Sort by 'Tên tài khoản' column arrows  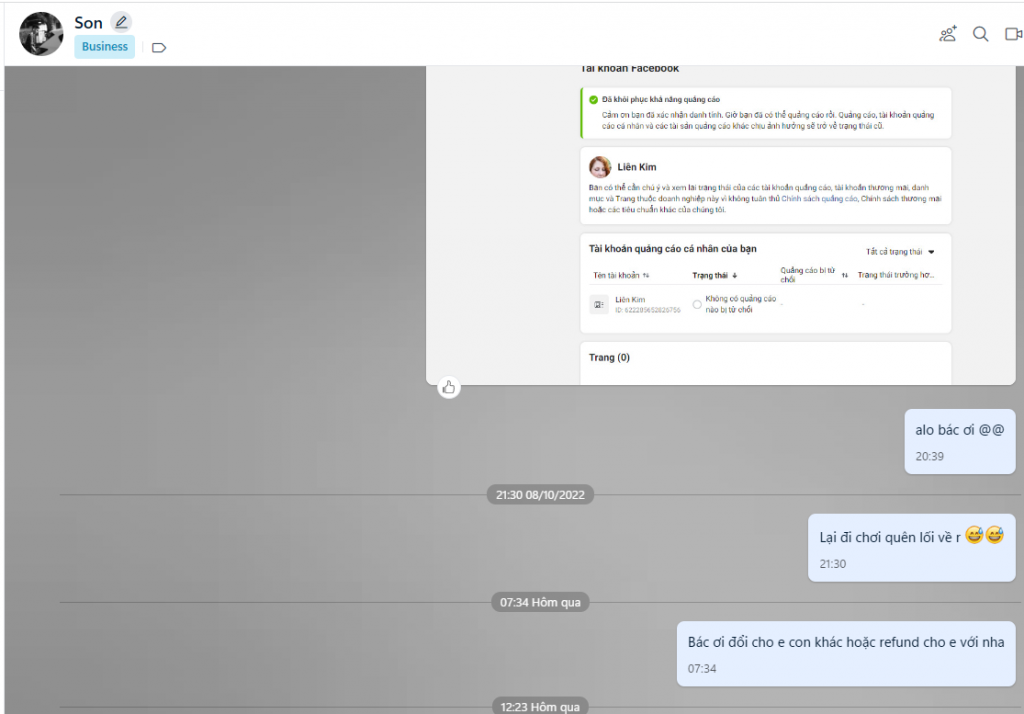point(646,275)
